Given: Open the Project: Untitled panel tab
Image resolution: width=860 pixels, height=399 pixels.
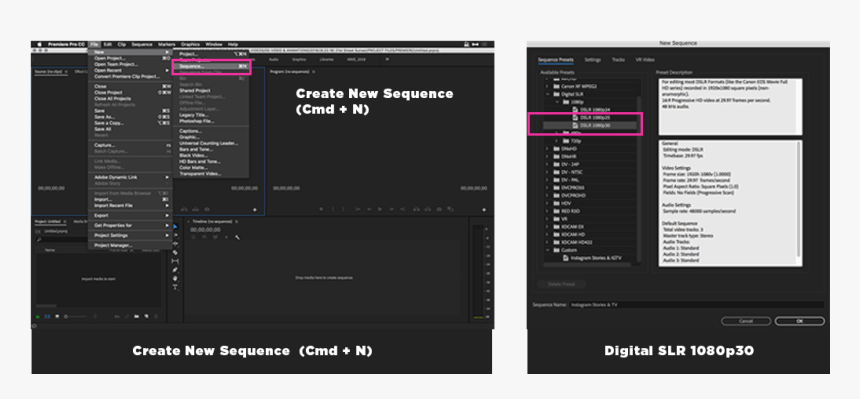Looking at the screenshot, I should coord(48,221).
